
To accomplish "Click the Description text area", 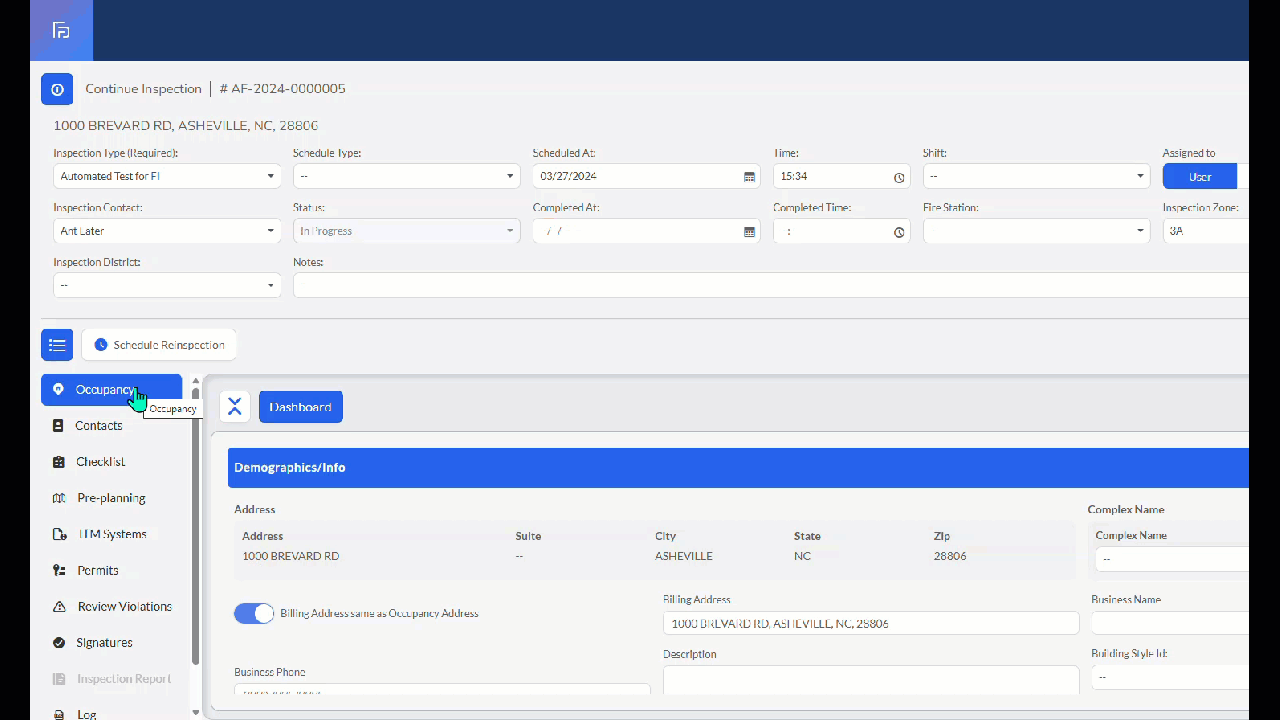I will click(871, 680).
